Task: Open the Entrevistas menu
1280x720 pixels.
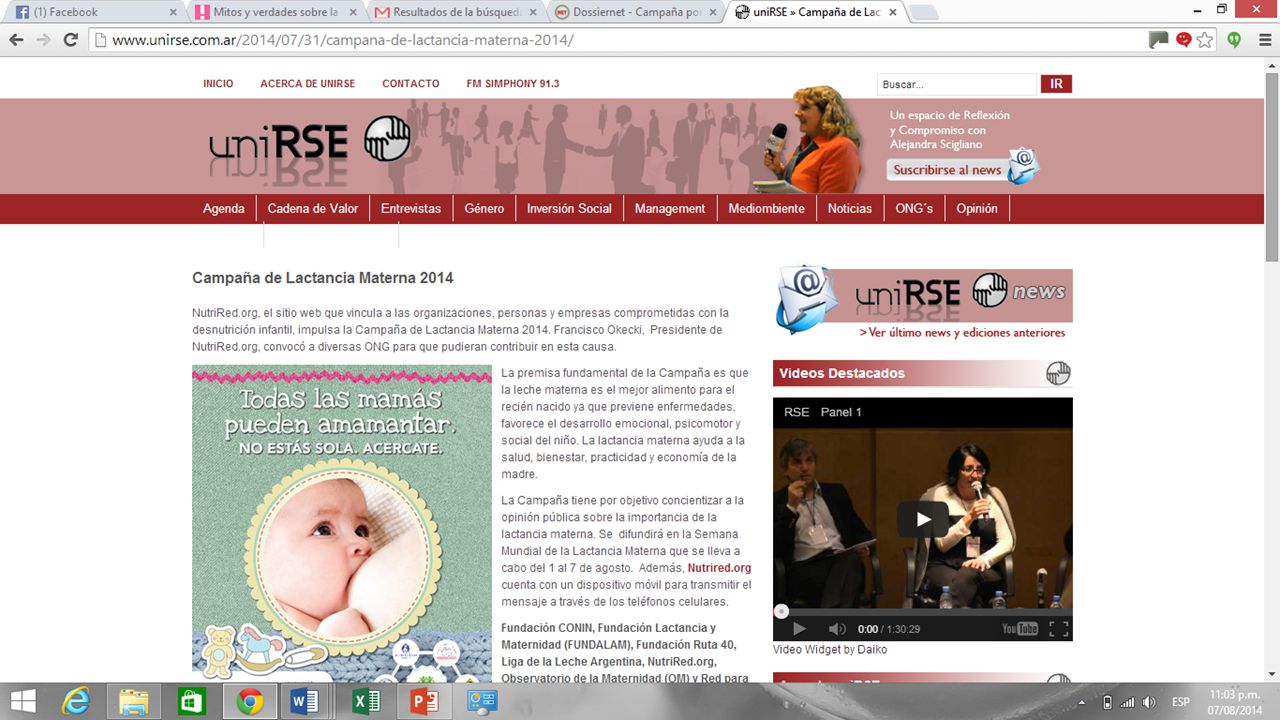Action: tap(411, 208)
